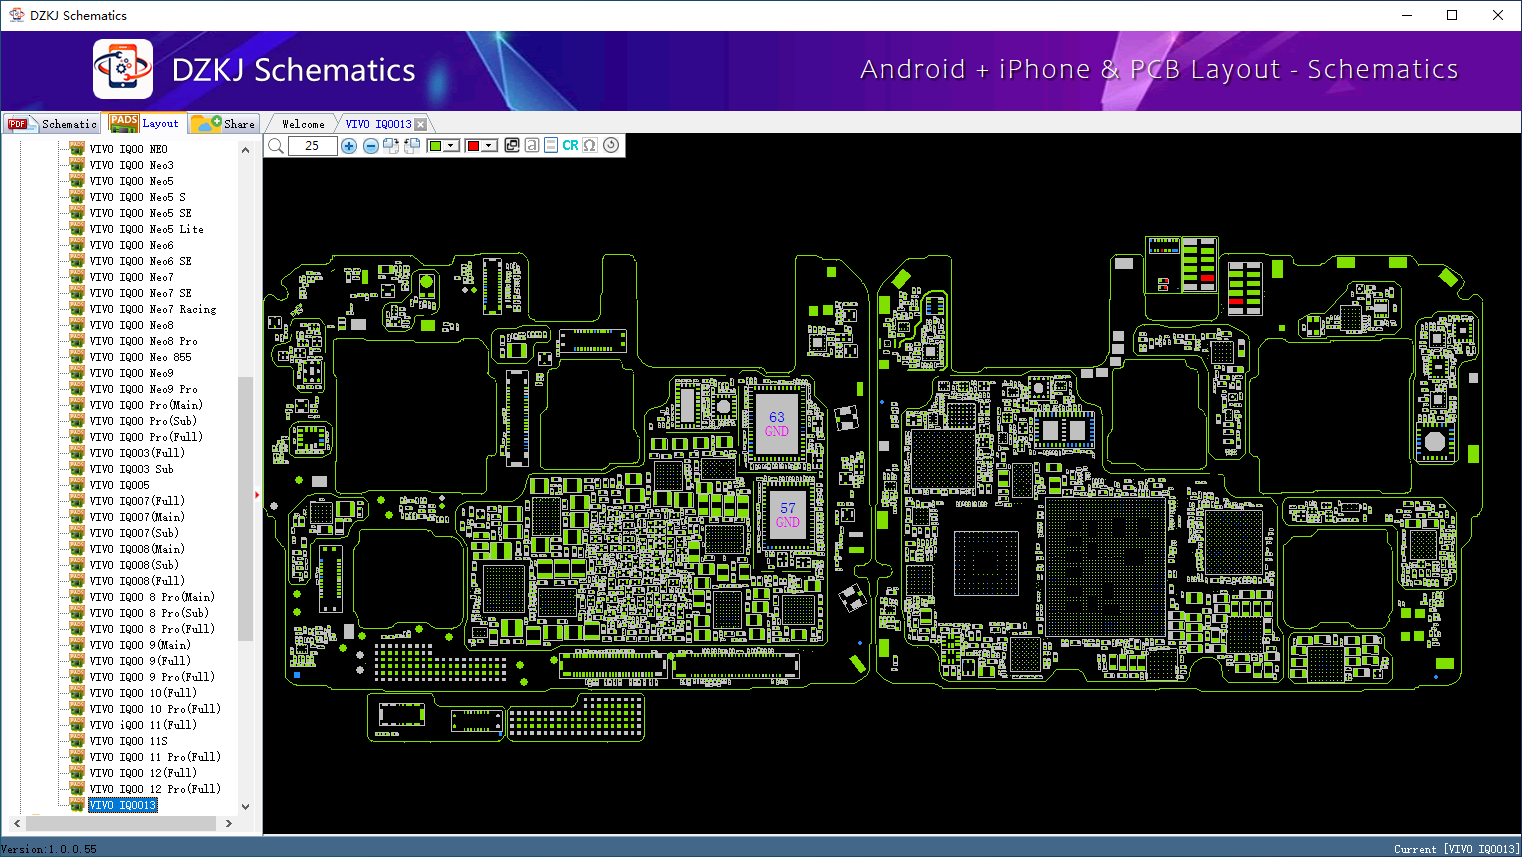Viewport: 1522px width, 857px height.
Task: Open VIVO IQOO7(Full) layout
Action: (x=137, y=501)
